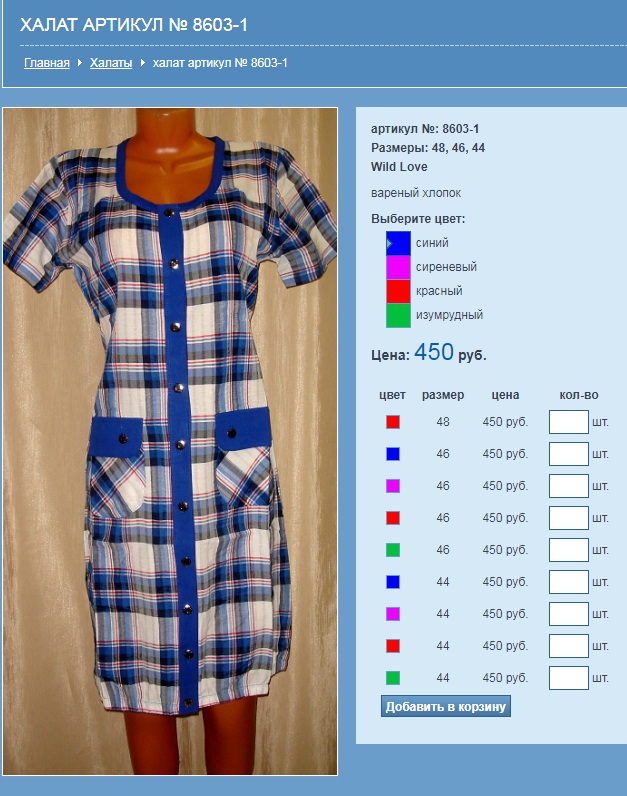This screenshot has width=627, height=796.
Task: Click the lilac swatch in size 46 row
Action: coord(393,486)
